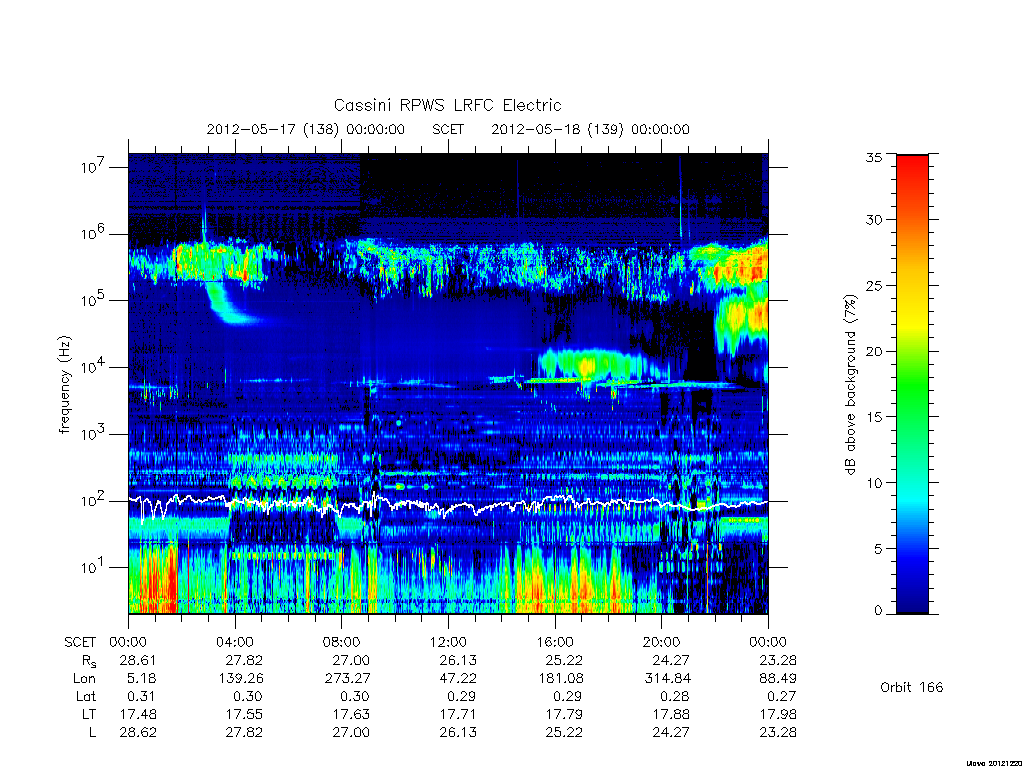Click the end time "2012-05-18 (139) 00:00:00"

590,129
